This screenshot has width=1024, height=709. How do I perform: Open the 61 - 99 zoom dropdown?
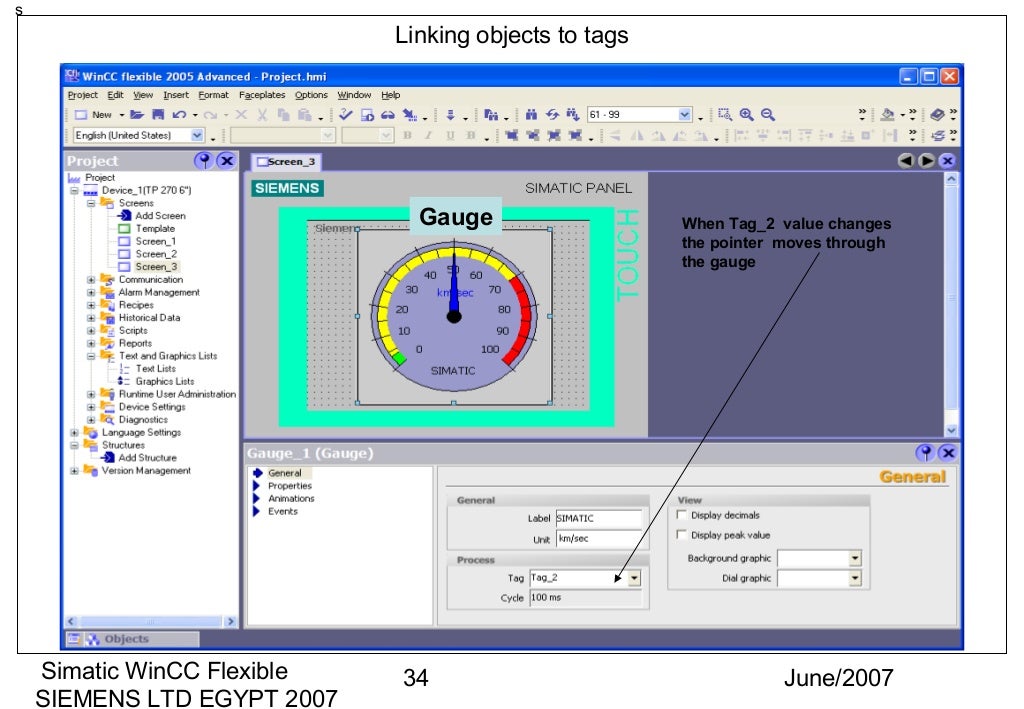point(684,115)
